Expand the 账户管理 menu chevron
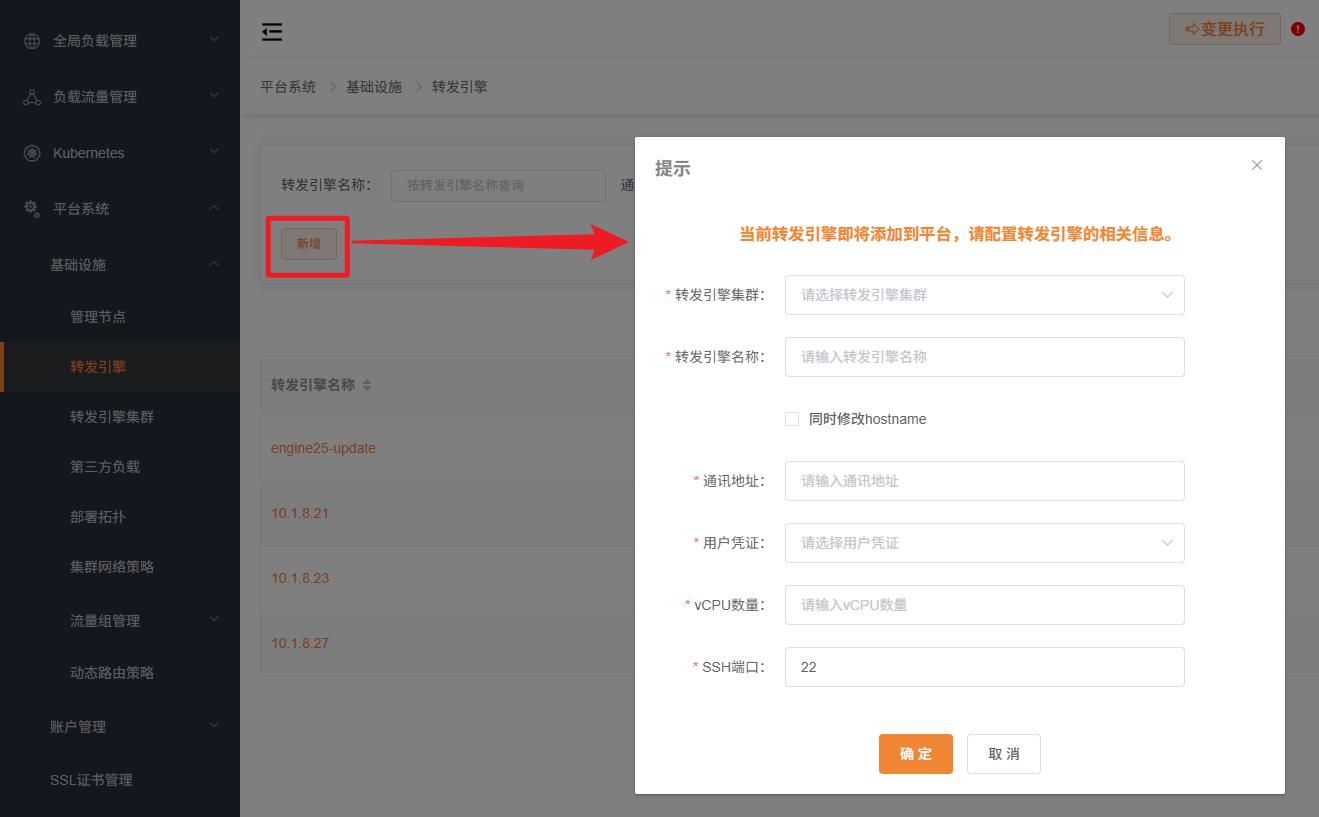The image size is (1319, 817). pos(214,726)
